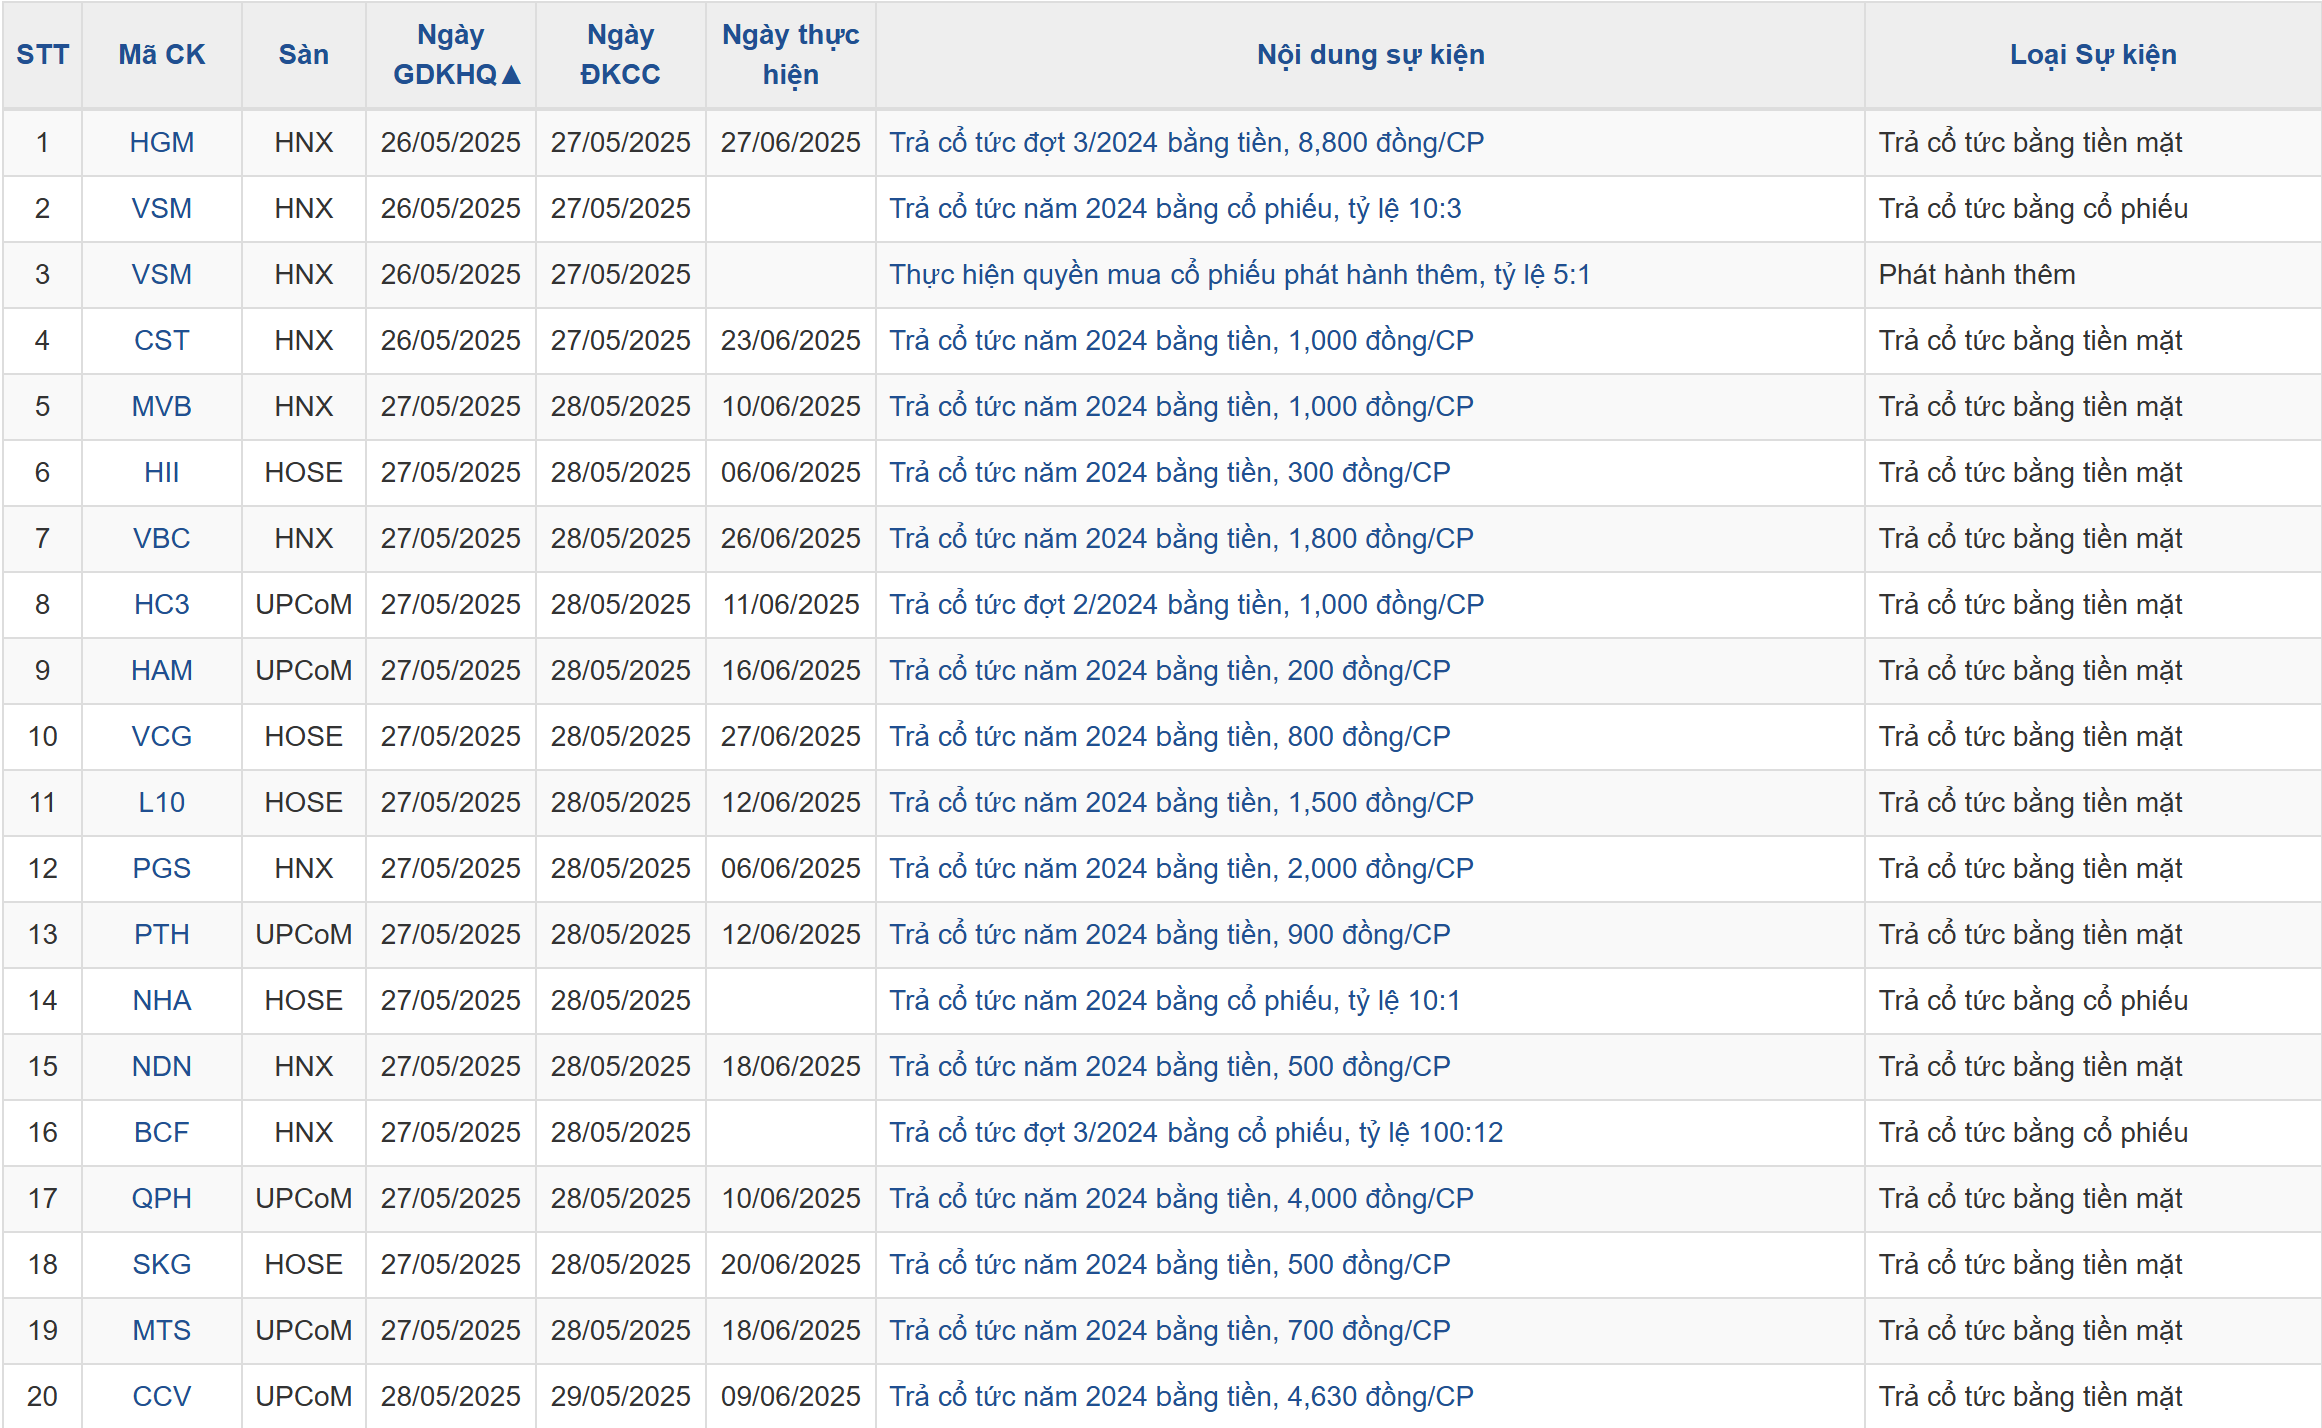Open the VBC stock code link
This screenshot has width=2322, height=1428.
click(162, 539)
